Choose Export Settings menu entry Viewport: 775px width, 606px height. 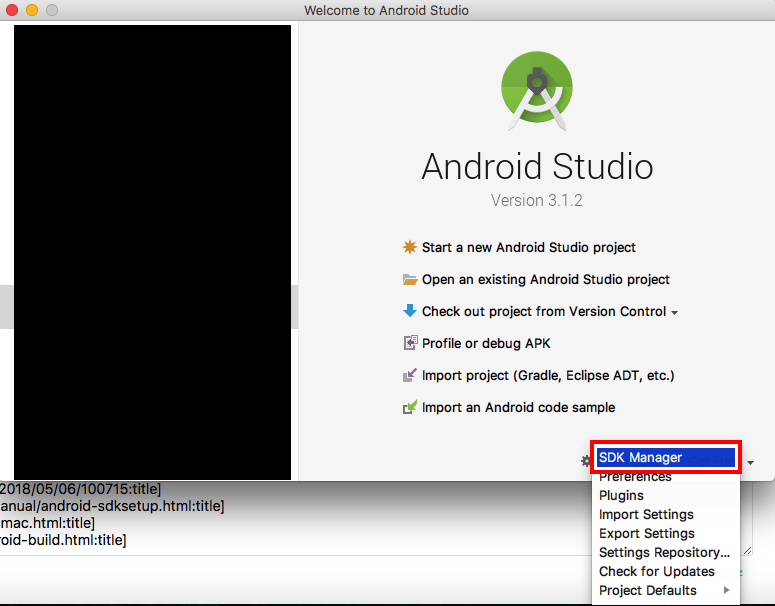pyautogui.click(x=666, y=533)
